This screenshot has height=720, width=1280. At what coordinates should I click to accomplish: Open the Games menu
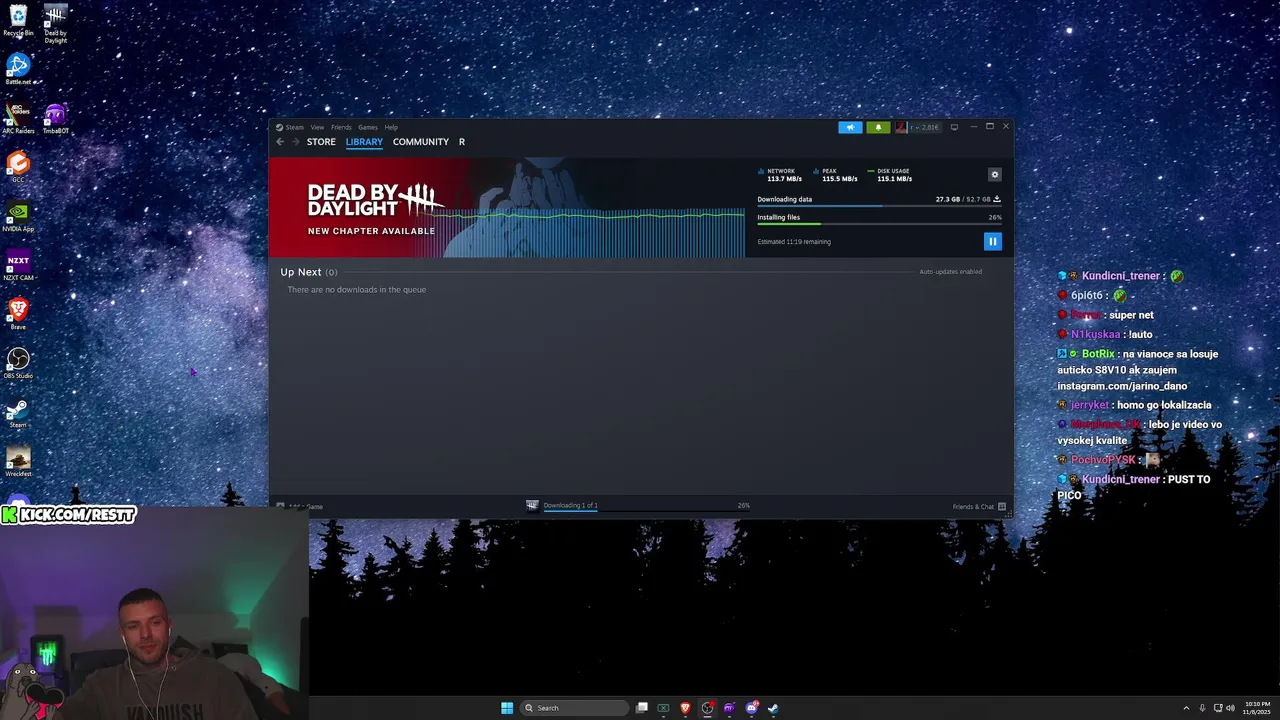[x=368, y=127]
